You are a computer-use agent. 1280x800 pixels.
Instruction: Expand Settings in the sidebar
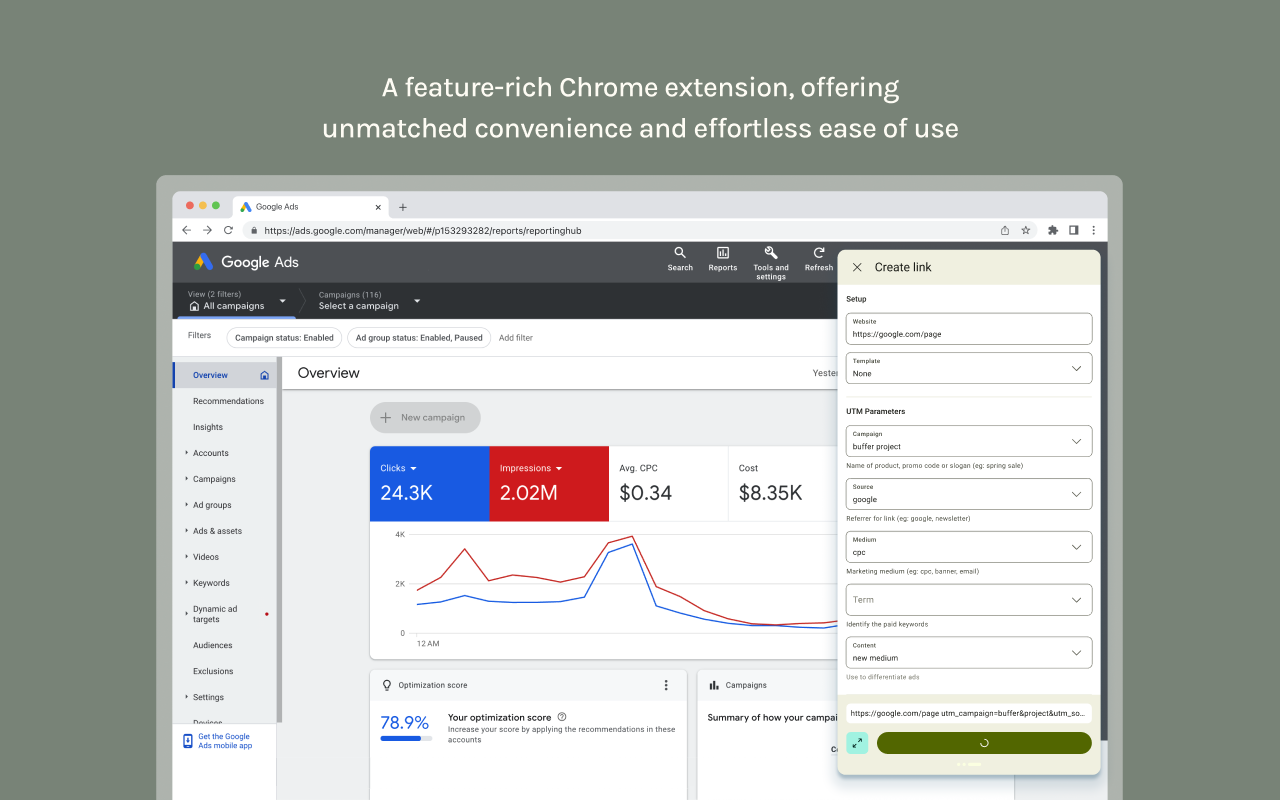tap(187, 697)
